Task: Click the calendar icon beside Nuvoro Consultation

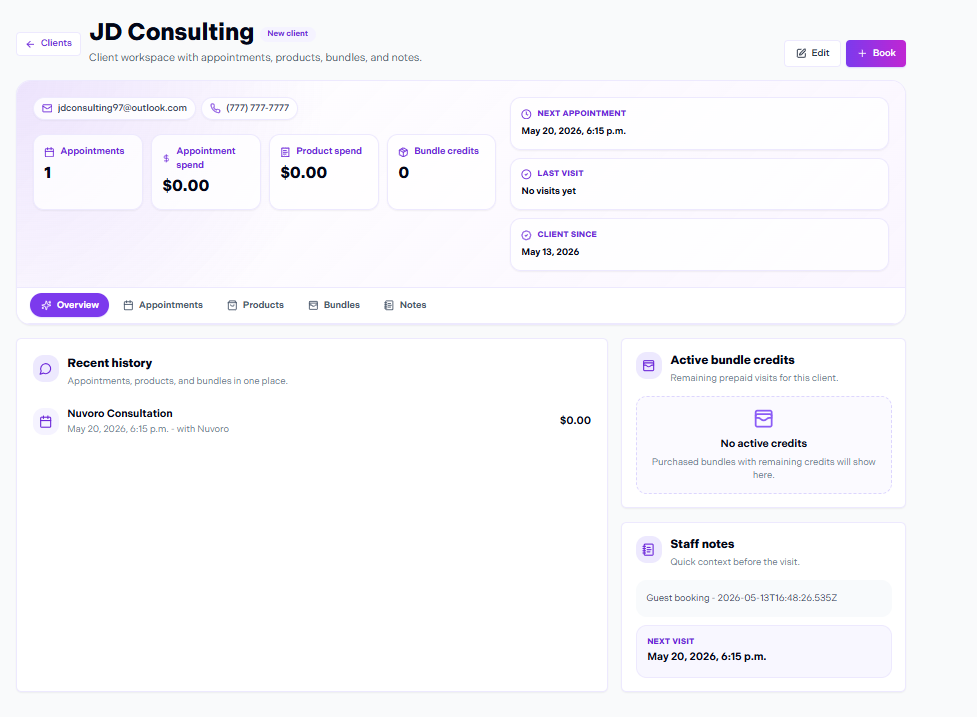Action: [45, 422]
